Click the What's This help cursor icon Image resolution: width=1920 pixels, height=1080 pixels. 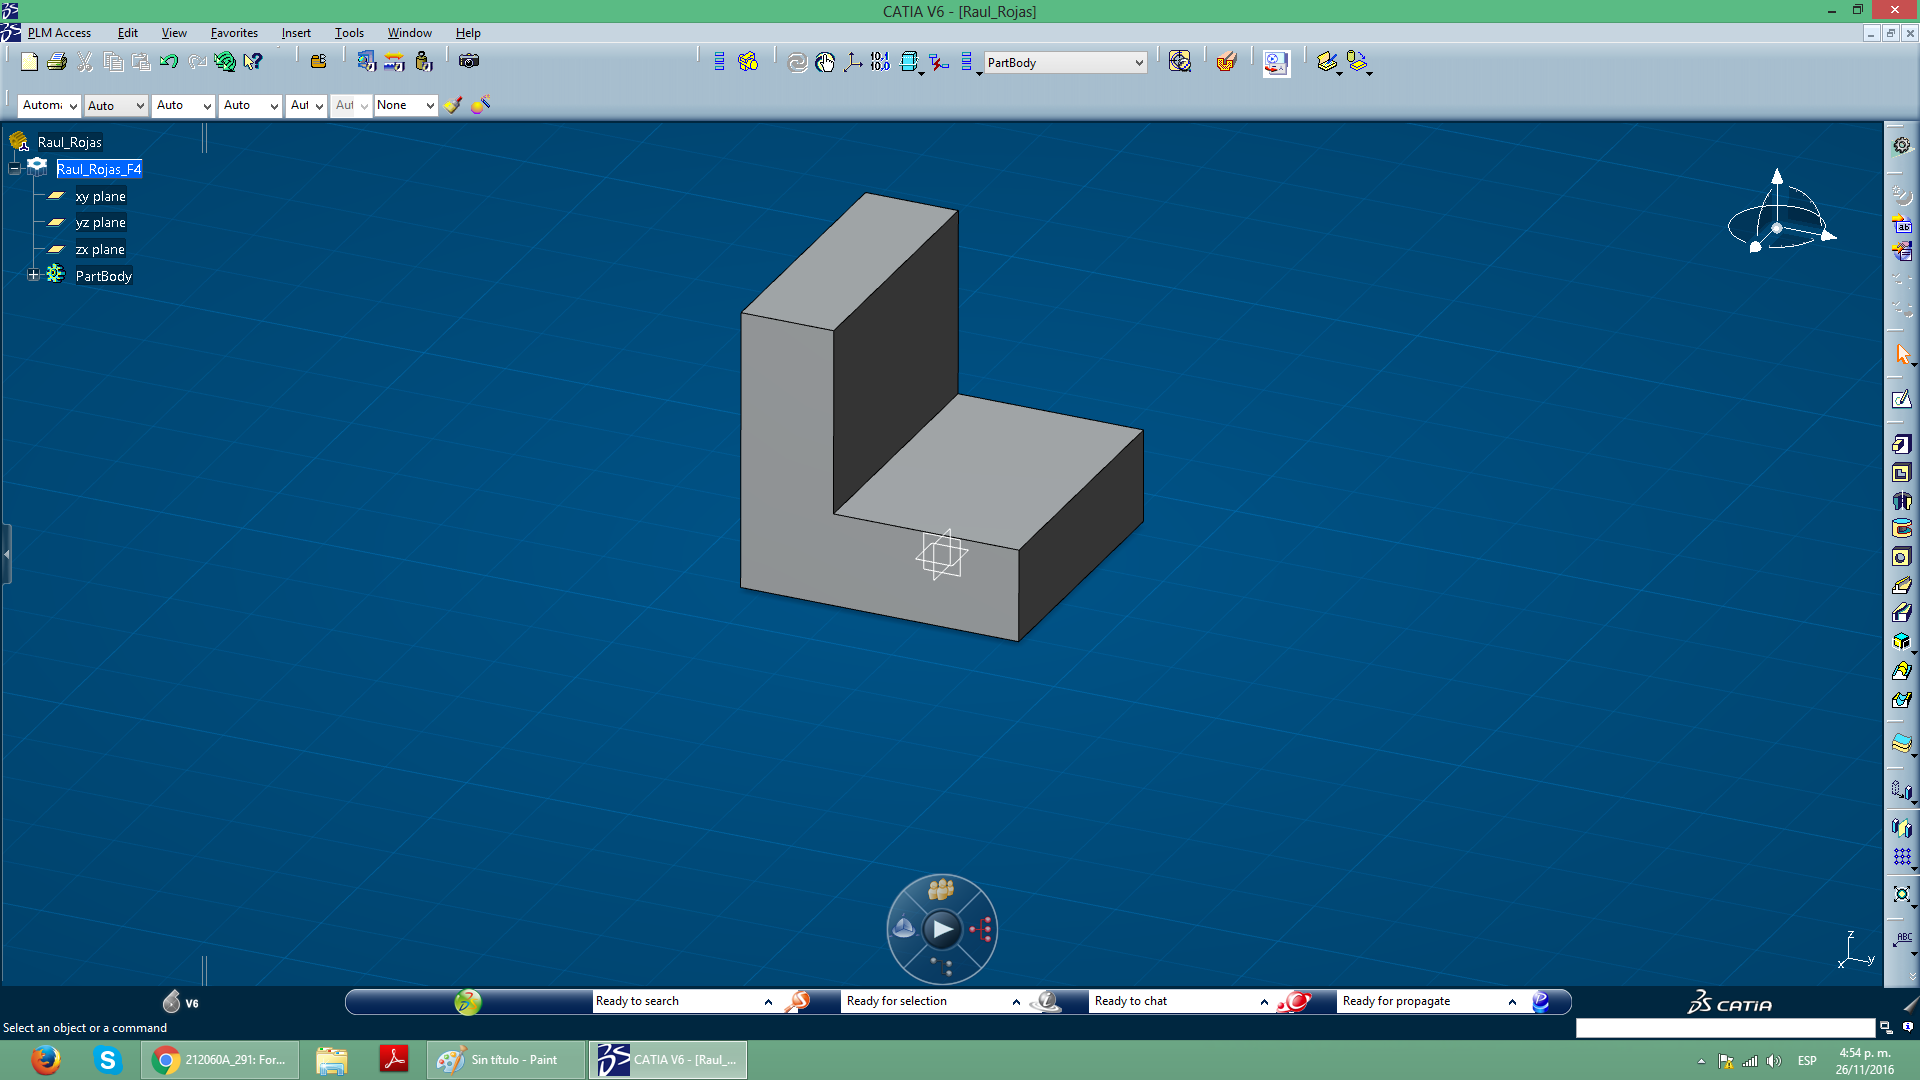[253, 62]
